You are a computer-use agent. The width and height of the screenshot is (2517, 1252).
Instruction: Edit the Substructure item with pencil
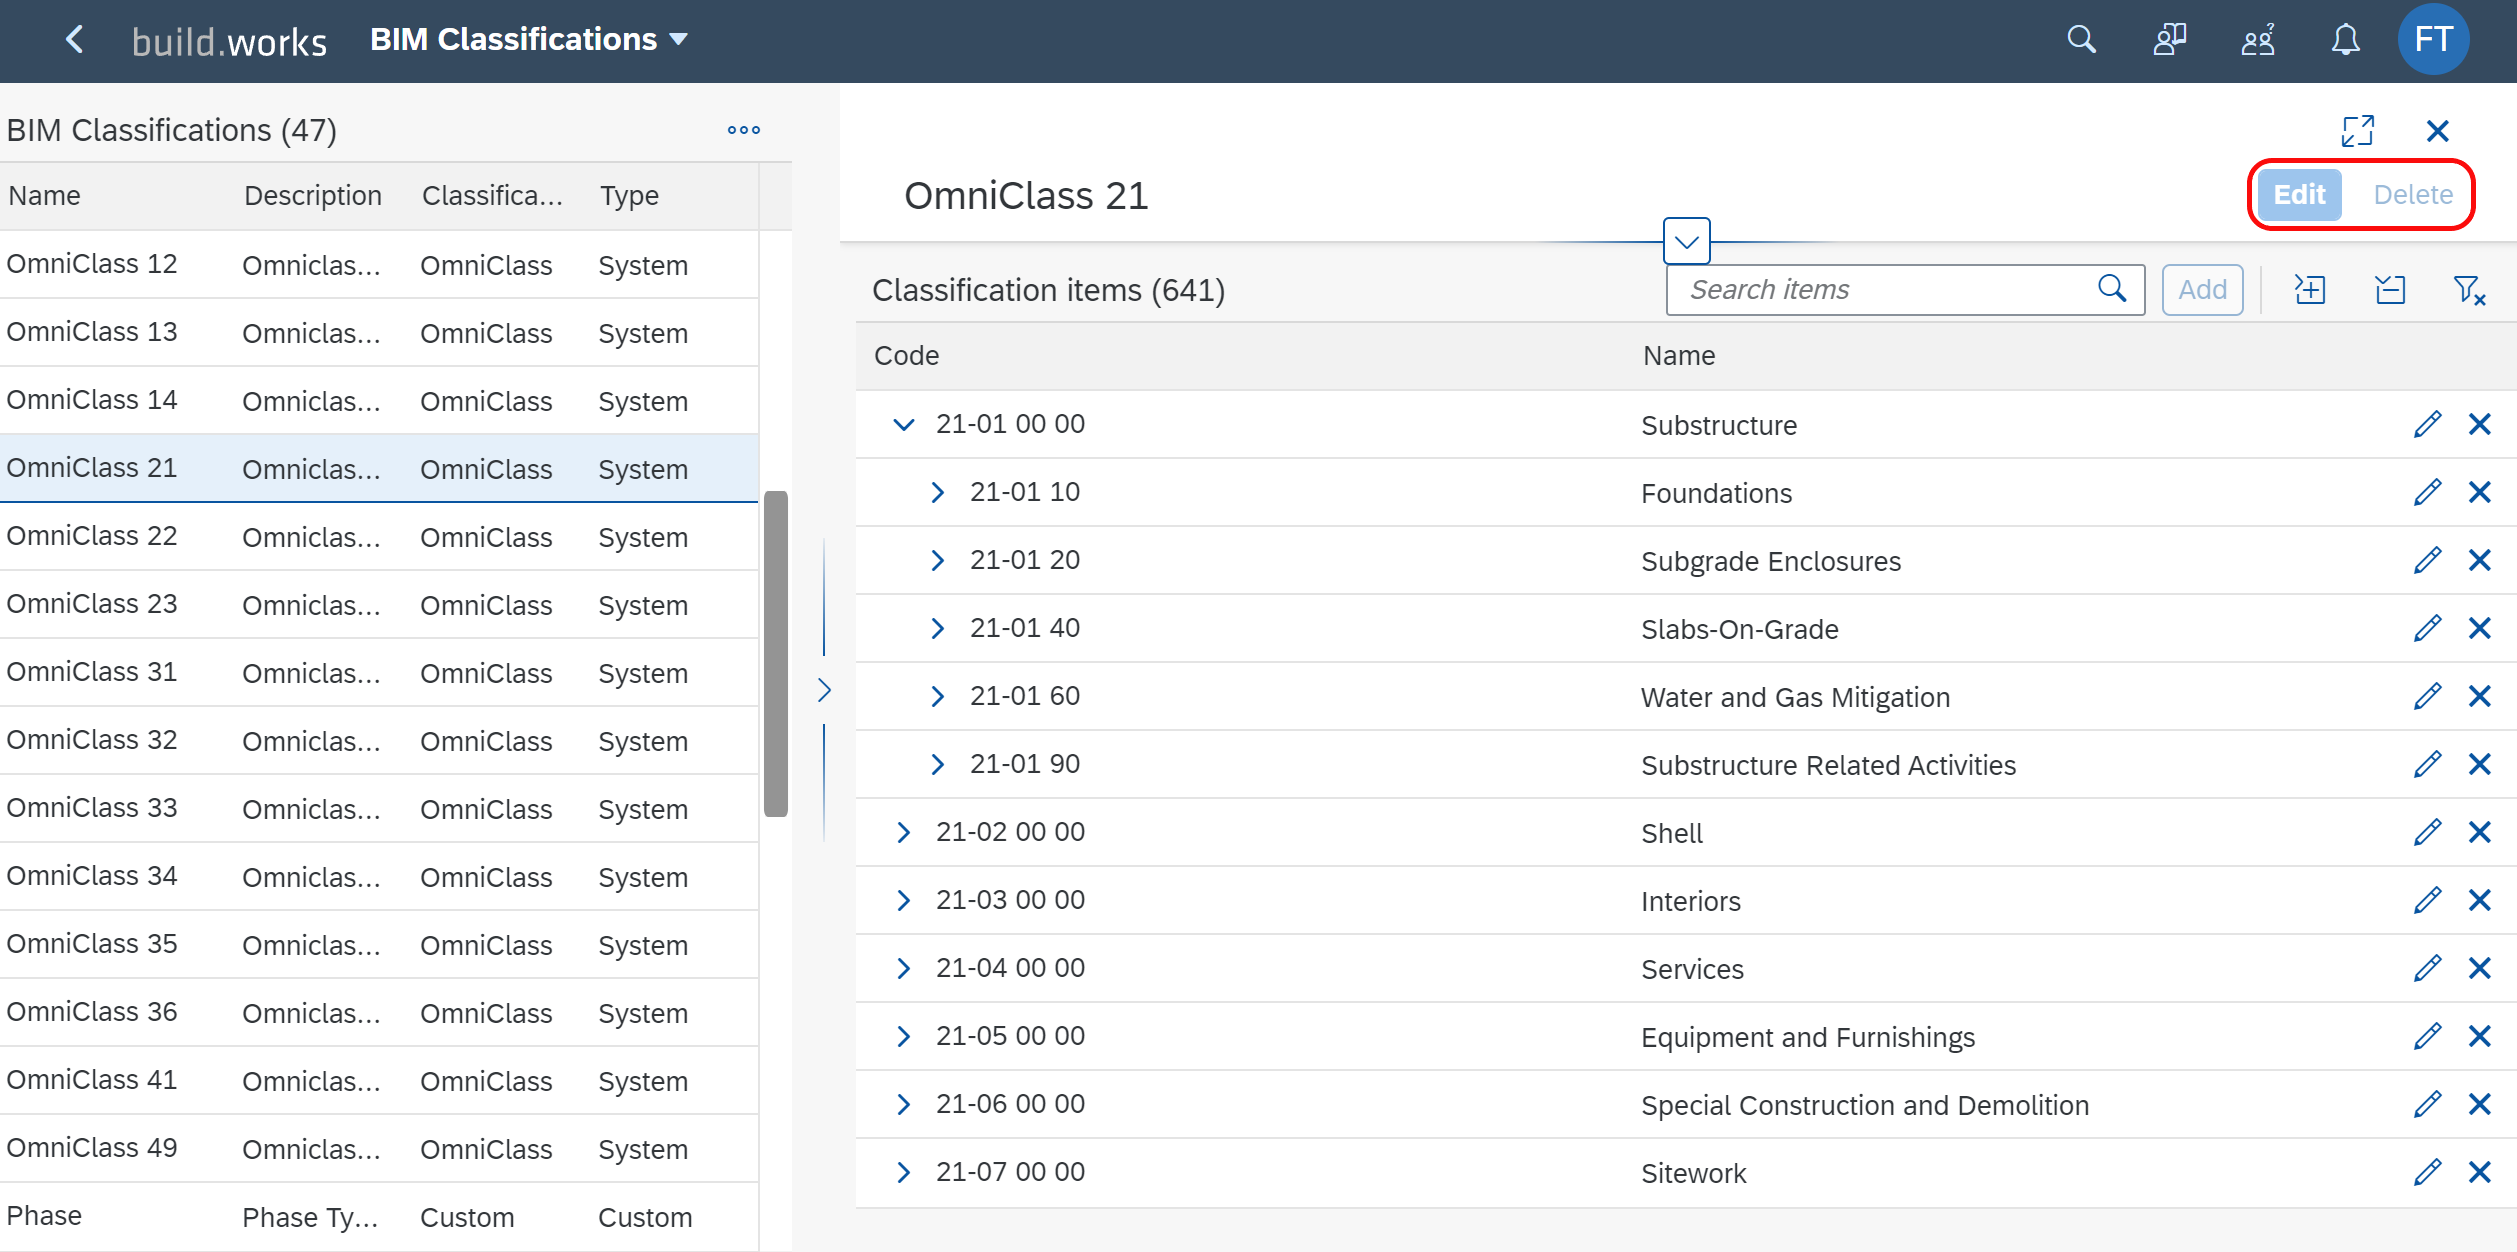pyautogui.click(x=2427, y=424)
